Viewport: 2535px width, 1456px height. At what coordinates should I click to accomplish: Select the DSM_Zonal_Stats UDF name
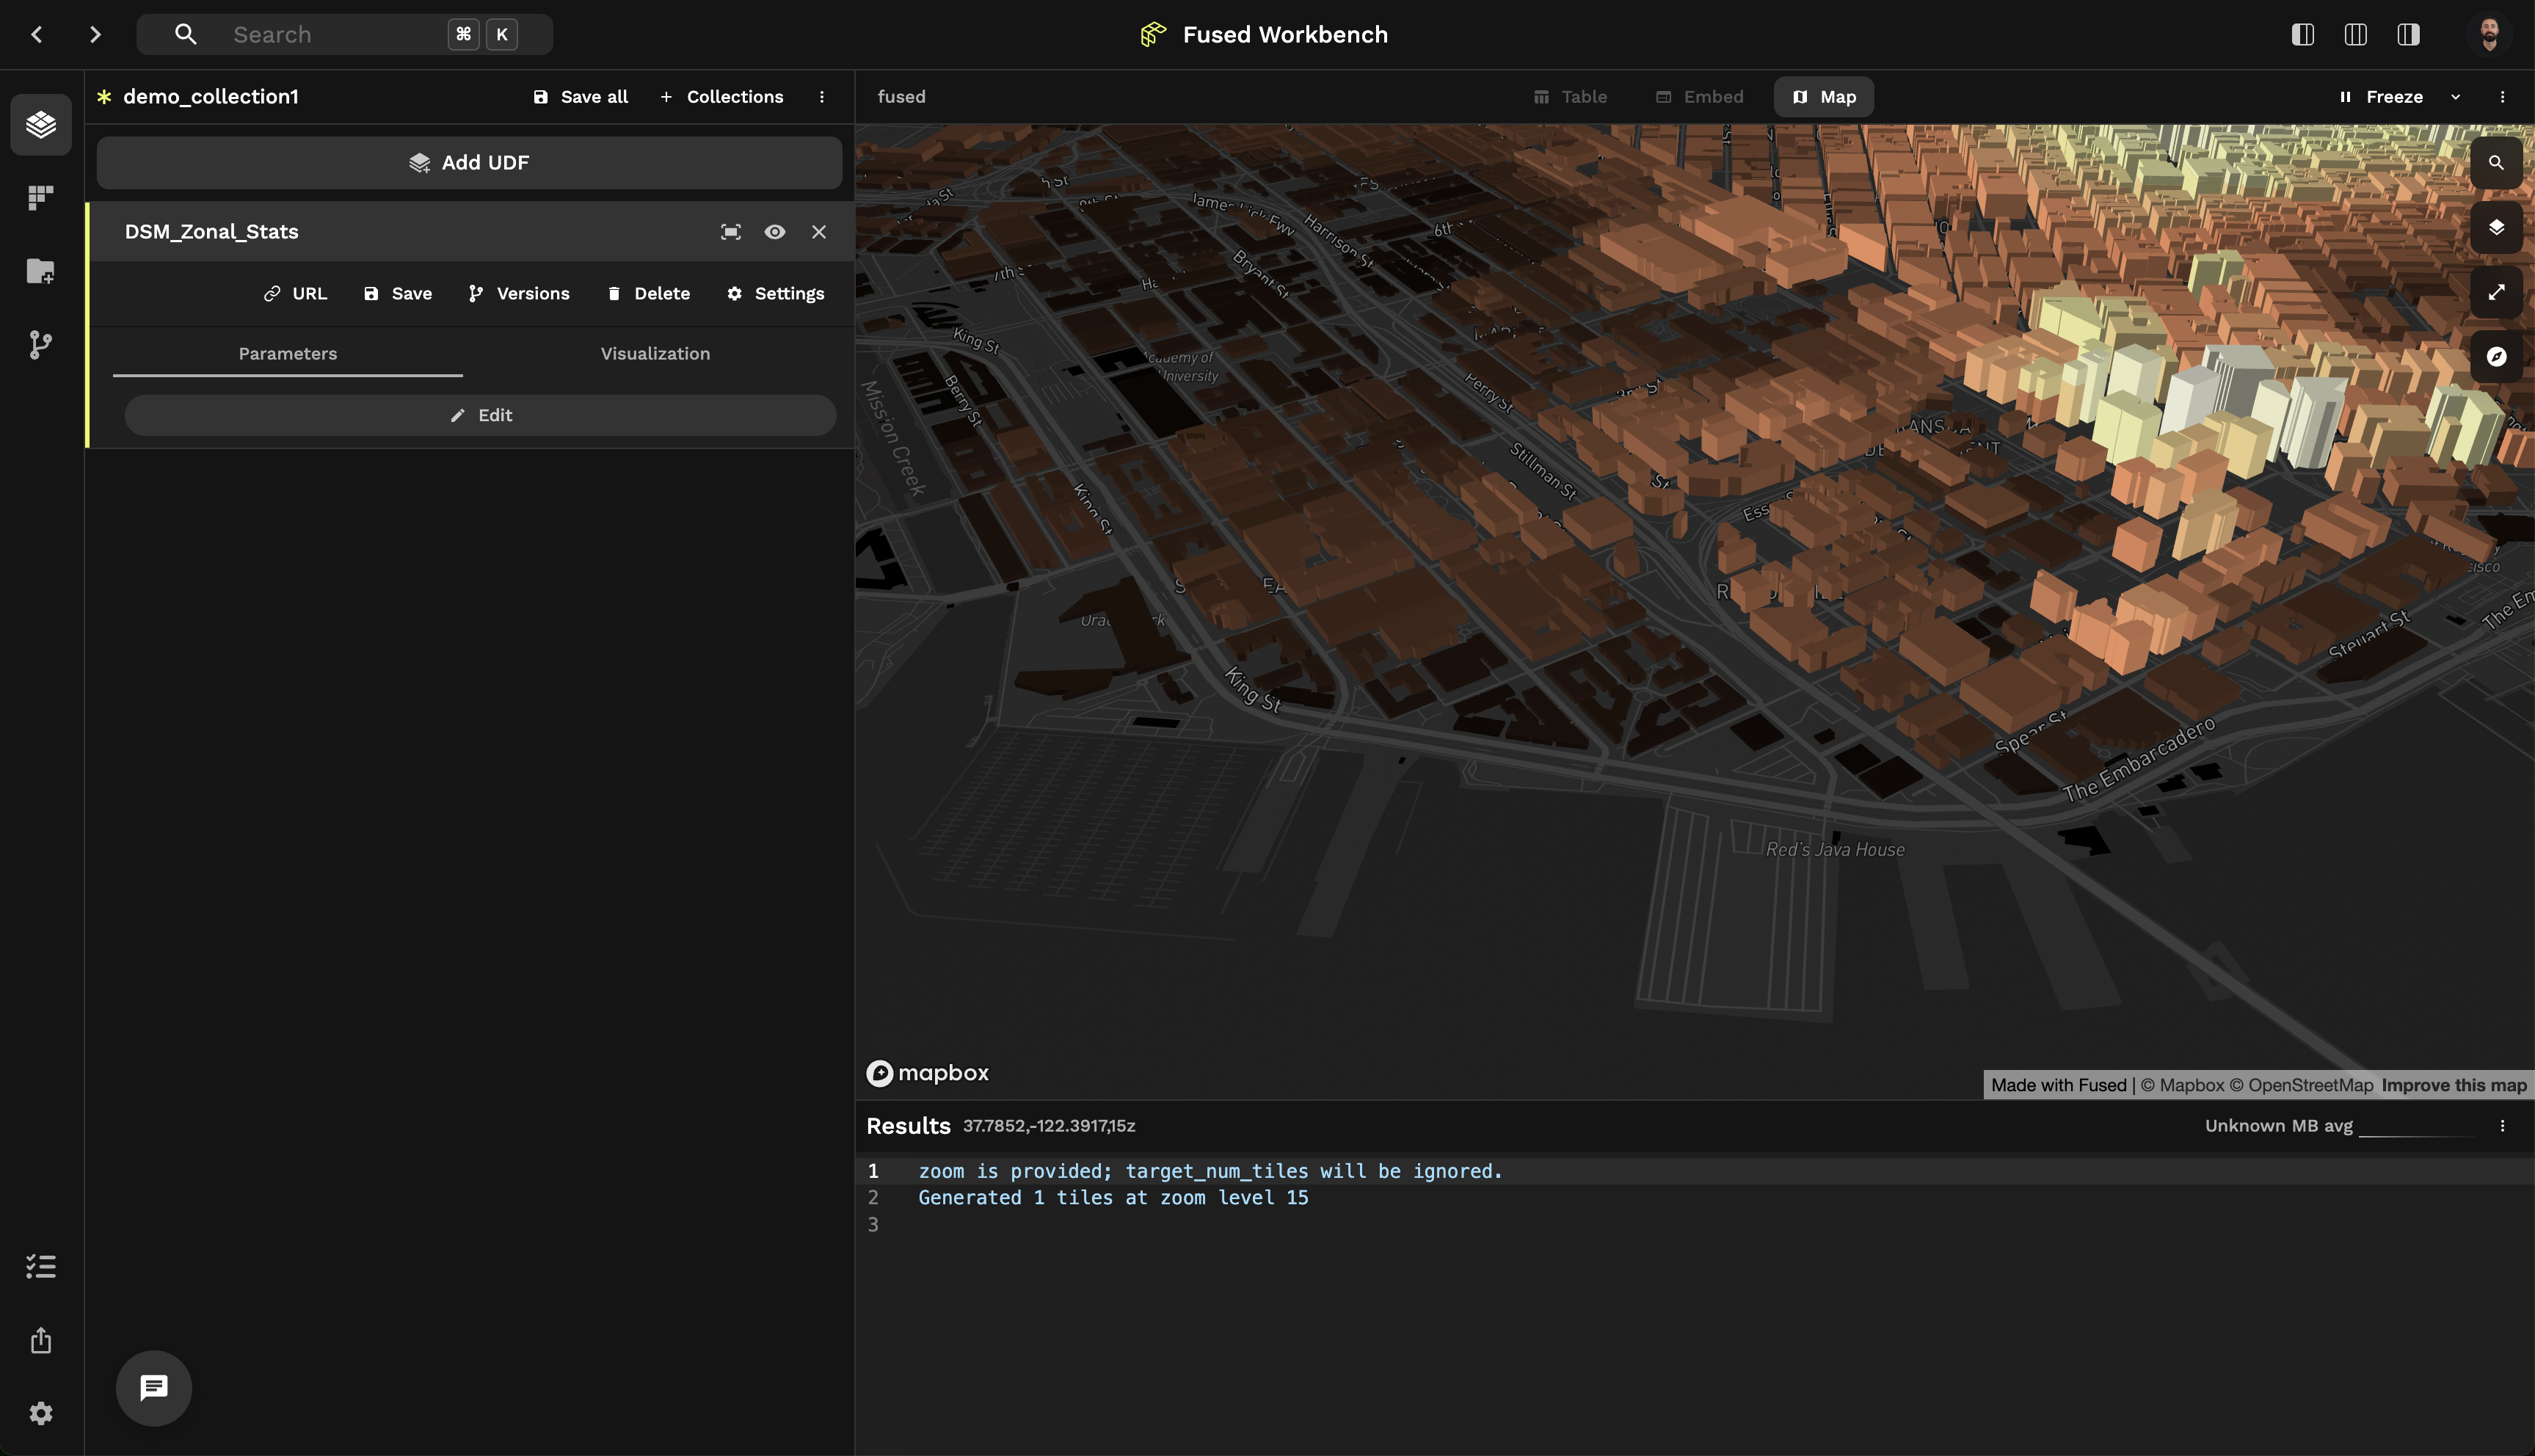pyautogui.click(x=212, y=232)
